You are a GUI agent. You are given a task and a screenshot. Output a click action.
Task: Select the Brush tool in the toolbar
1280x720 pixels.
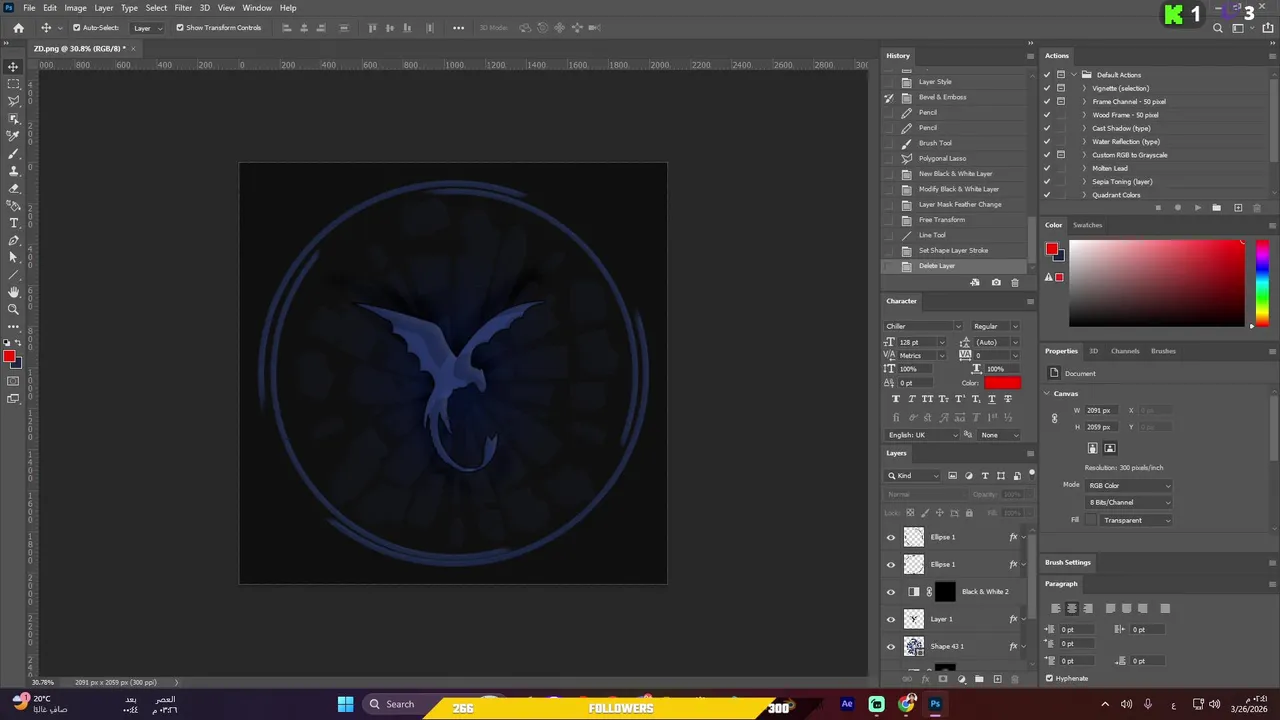(x=13, y=153)
